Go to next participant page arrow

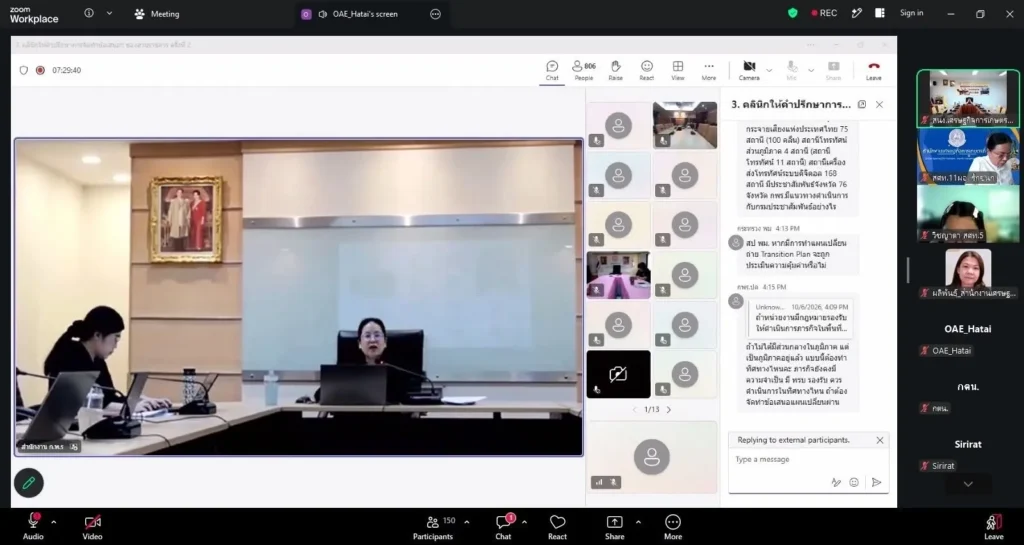(668, 410)
